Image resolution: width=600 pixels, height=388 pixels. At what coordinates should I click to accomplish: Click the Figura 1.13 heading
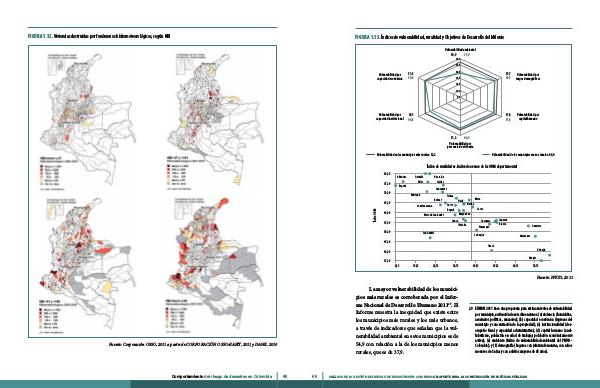(429, 37)
